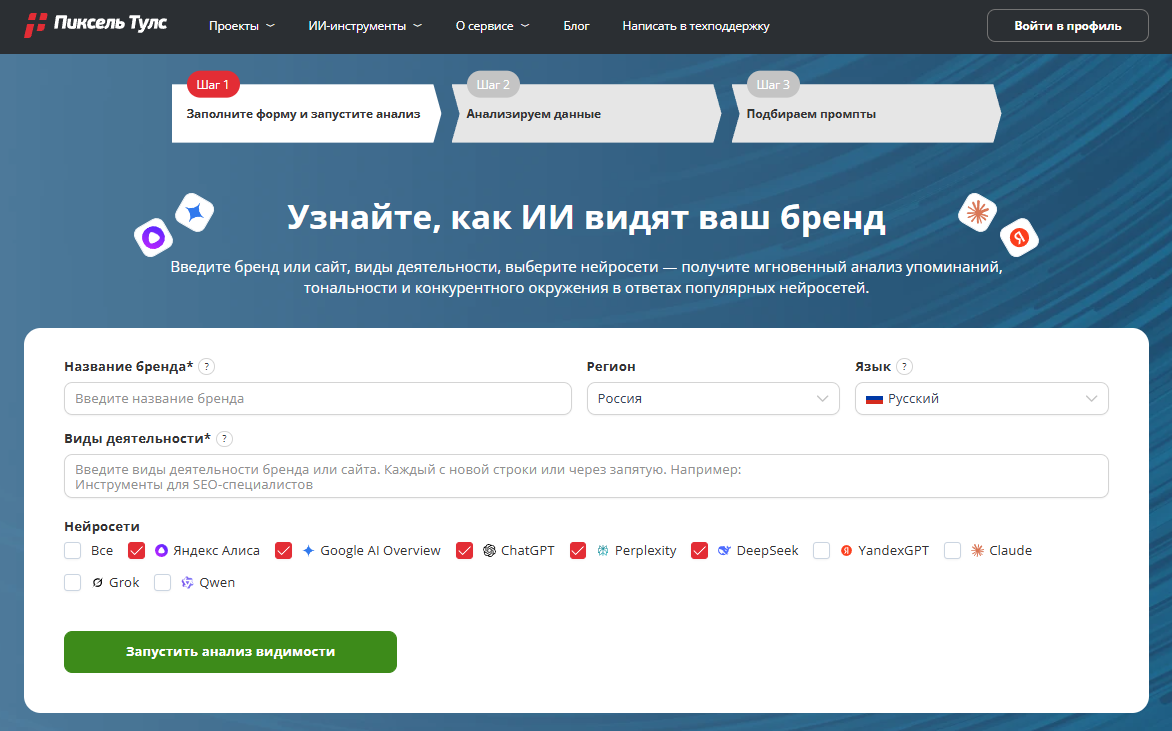Expand the ИИ-инструменты menu
Screen dimensions: 1172x731
point(365,26)
